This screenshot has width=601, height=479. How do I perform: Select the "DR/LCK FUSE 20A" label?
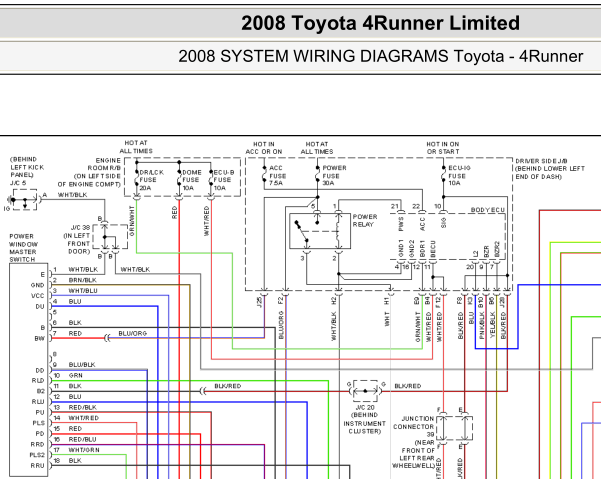pyautogui.click(x=151, y=180)
